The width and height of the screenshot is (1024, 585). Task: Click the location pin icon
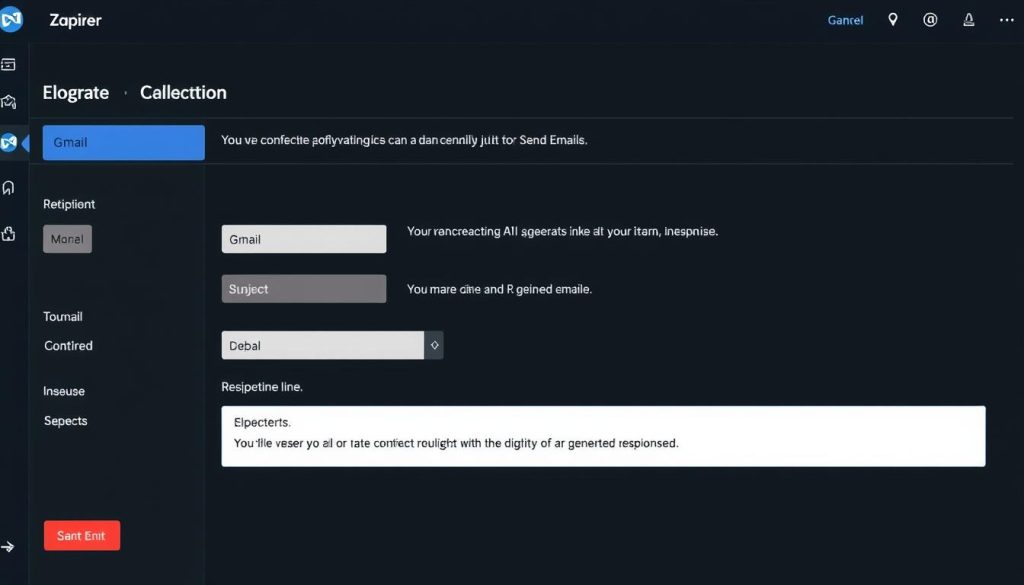click(893, 20)
